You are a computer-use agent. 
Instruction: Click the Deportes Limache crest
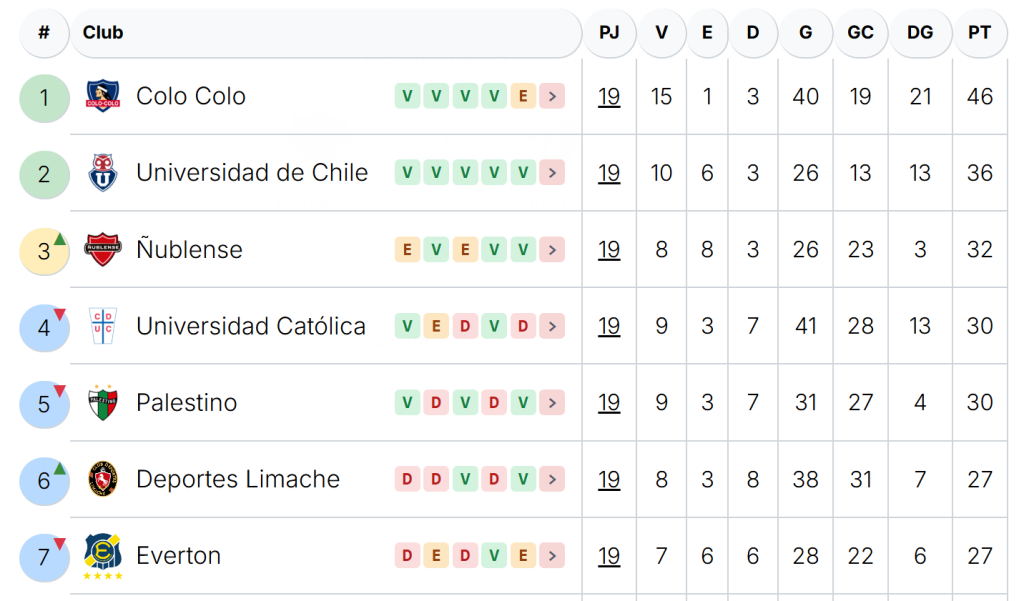click(103, 479)
